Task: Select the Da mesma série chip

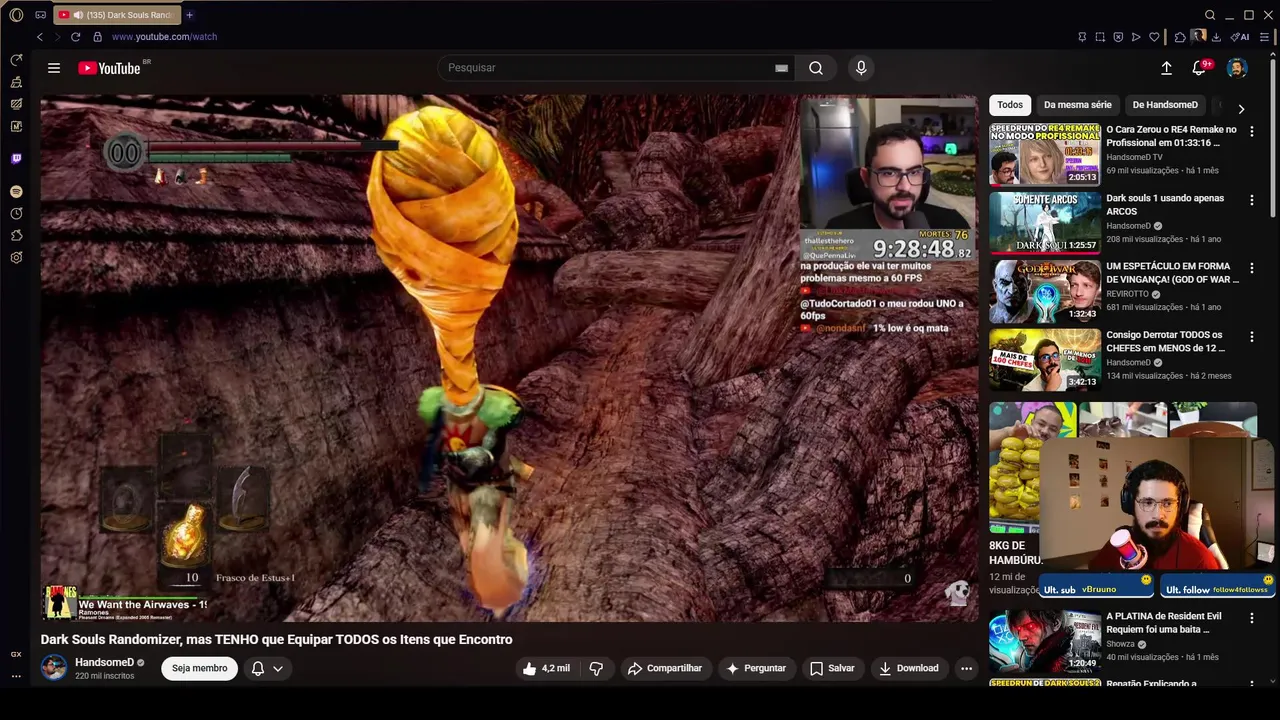Action: pos(1077,105)
